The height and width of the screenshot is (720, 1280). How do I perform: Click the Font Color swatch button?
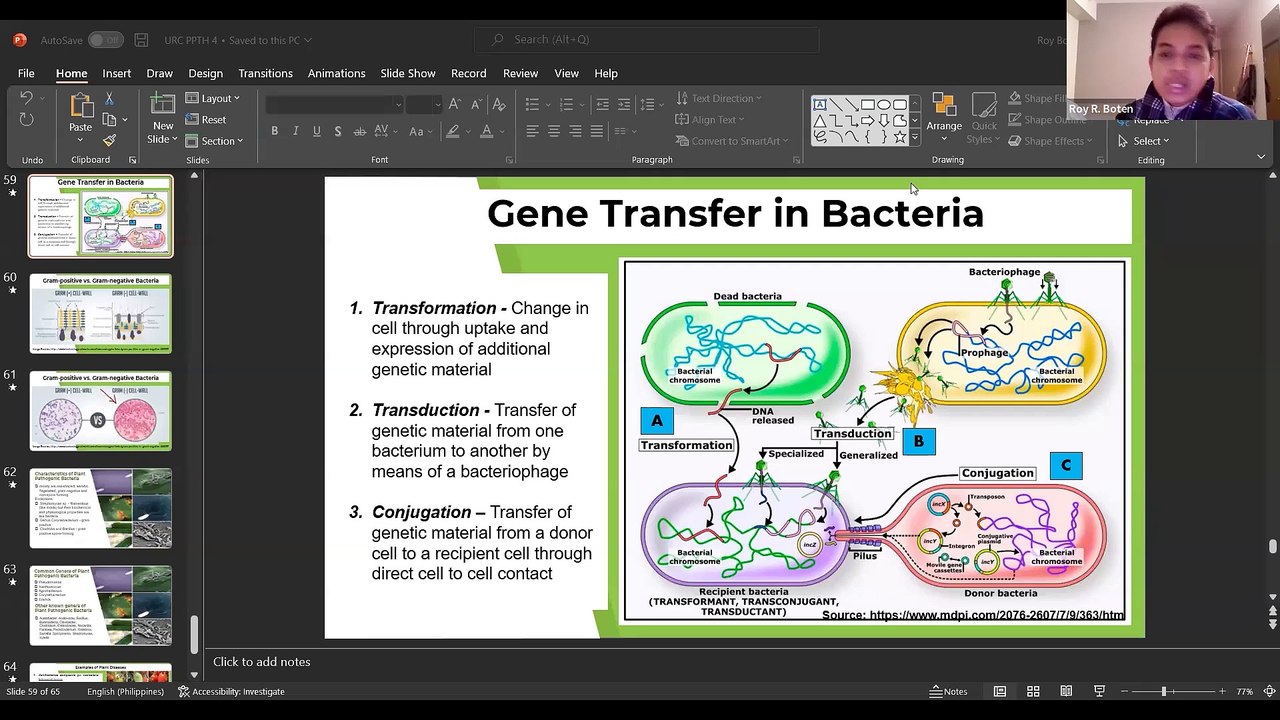(487, 131)
